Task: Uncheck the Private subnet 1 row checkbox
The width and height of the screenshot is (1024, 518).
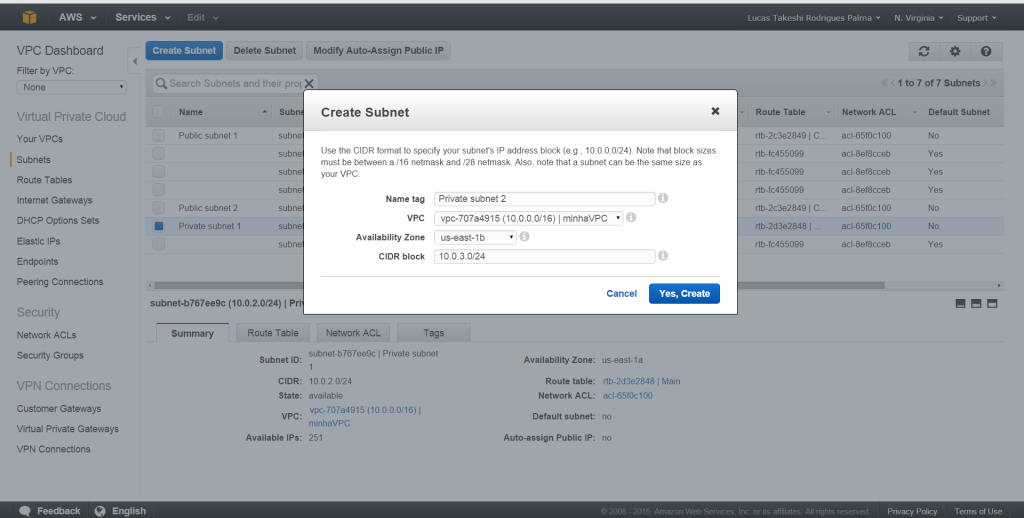Action: coord(159,226)
